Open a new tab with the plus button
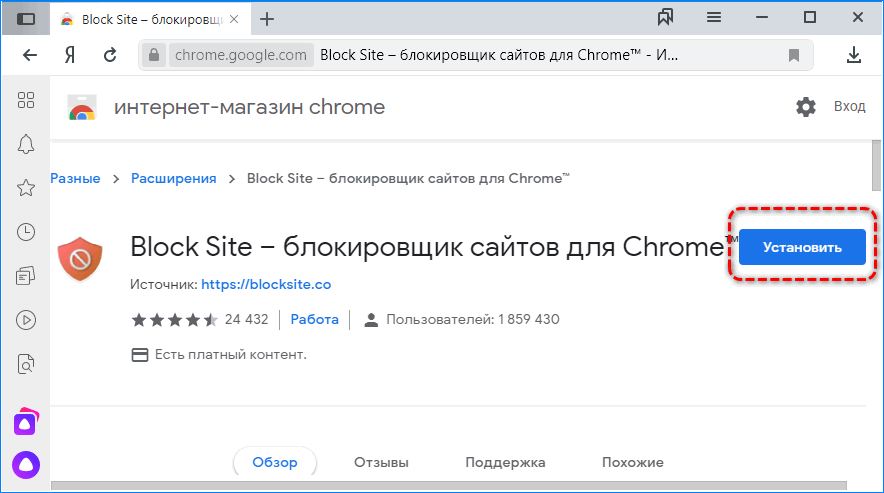Screen dimensions: 884x493 pyautogui.click(x=266, y=19)
